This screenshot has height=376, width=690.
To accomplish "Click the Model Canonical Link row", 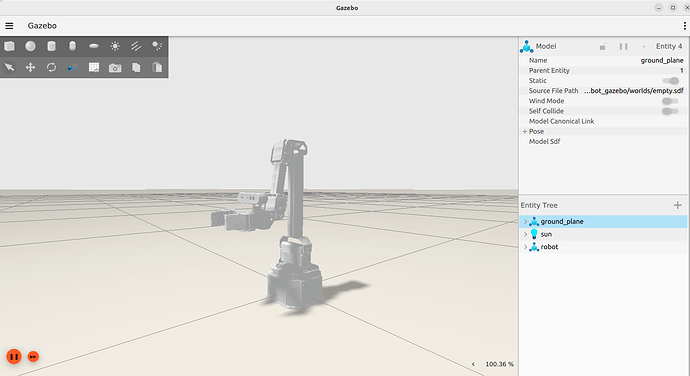I will (603, 121).
